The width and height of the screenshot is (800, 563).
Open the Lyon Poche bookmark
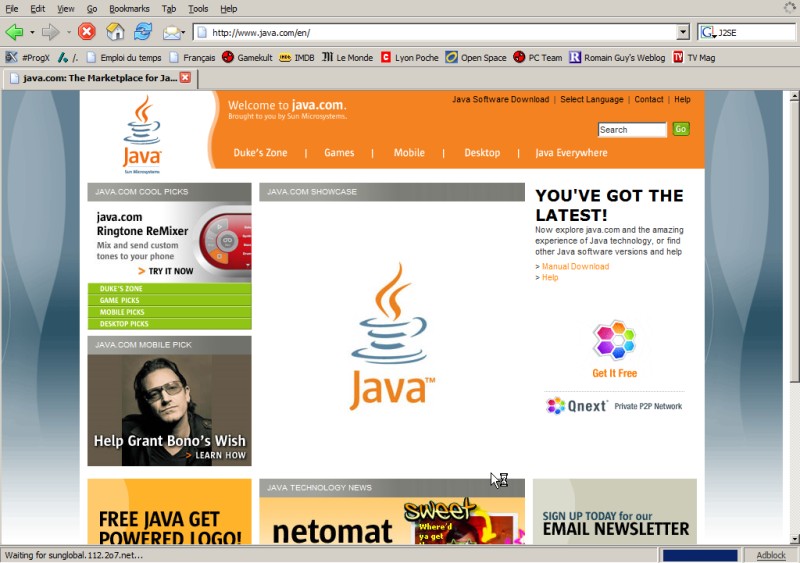pyautogui.click(x=410, y=58)
